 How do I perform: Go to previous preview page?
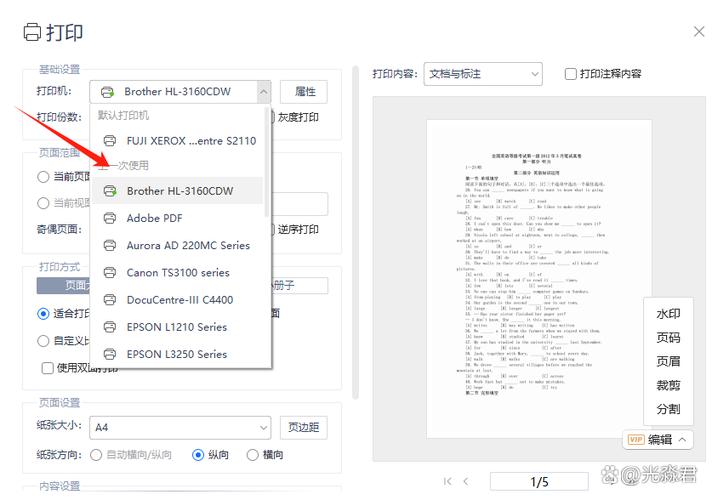point(466,481)
